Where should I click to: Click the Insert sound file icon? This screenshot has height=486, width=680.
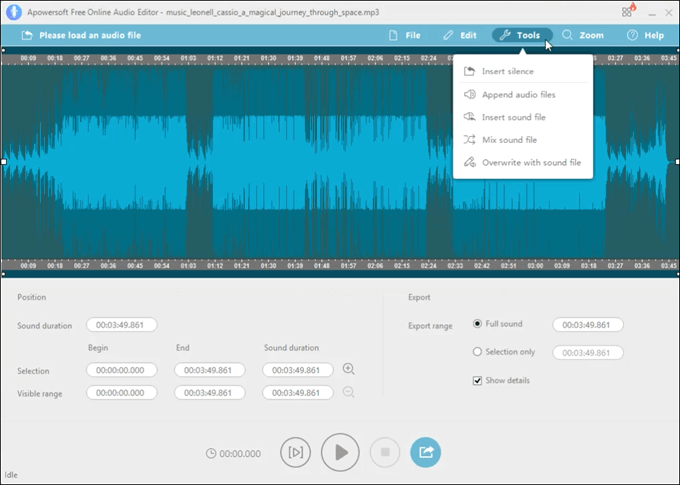pyautogui.click(x=470, y=117)
